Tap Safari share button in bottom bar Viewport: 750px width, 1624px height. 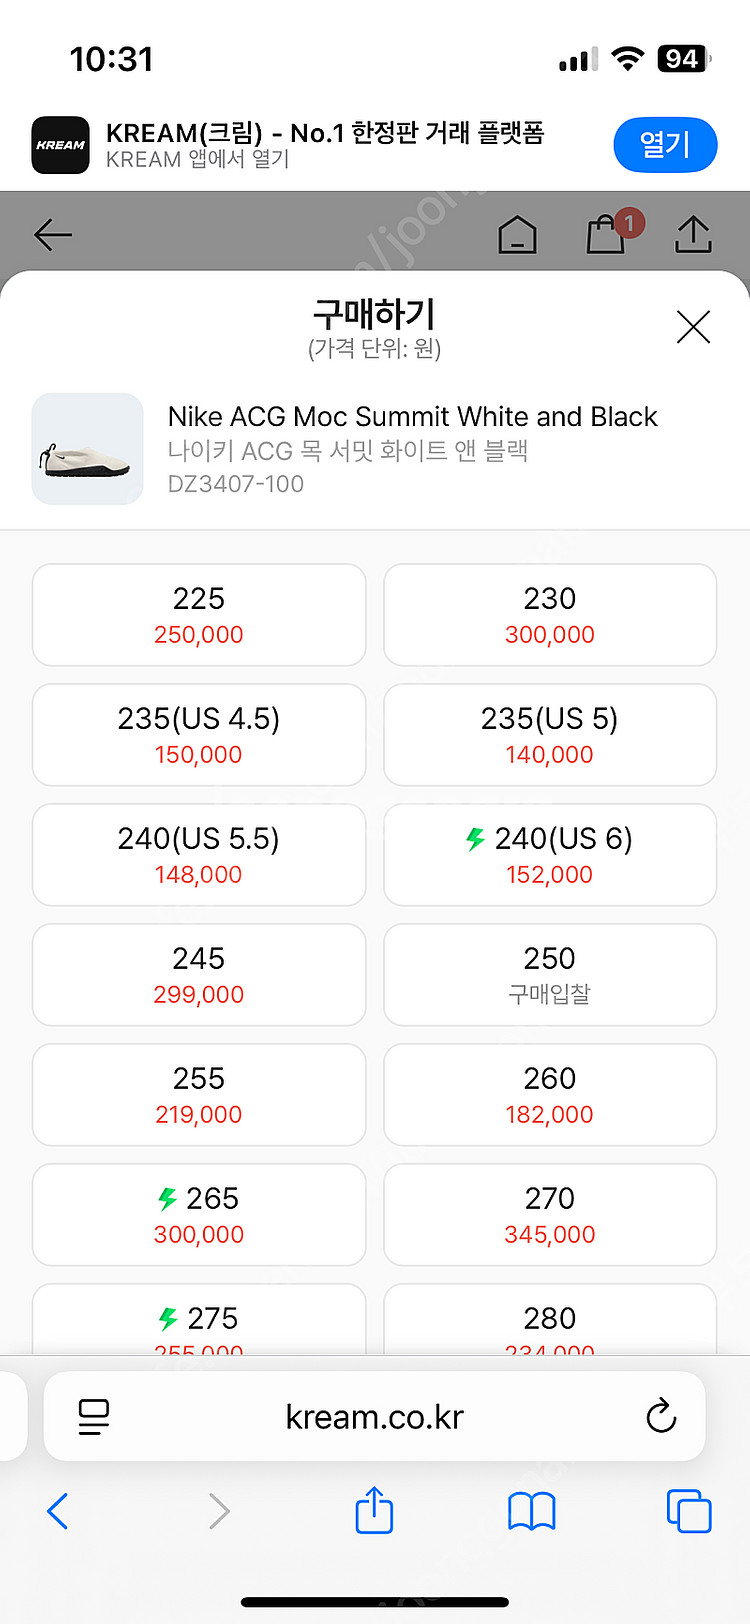375,1510
